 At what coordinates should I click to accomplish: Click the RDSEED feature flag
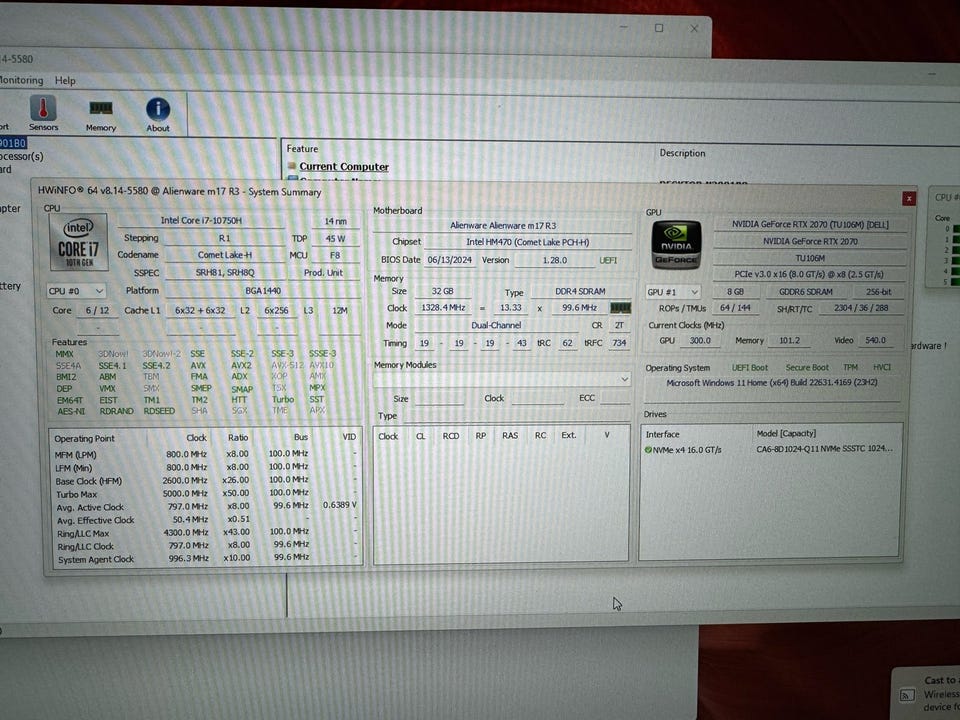159,411
